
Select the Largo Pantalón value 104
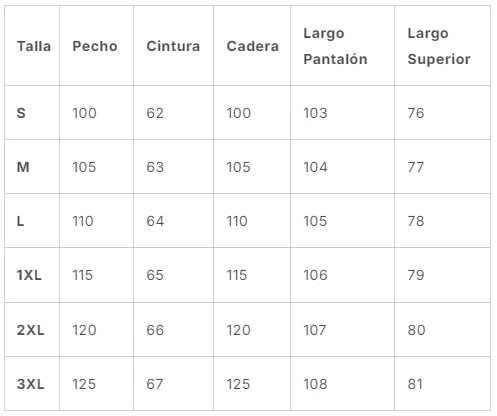click(315, 167)
